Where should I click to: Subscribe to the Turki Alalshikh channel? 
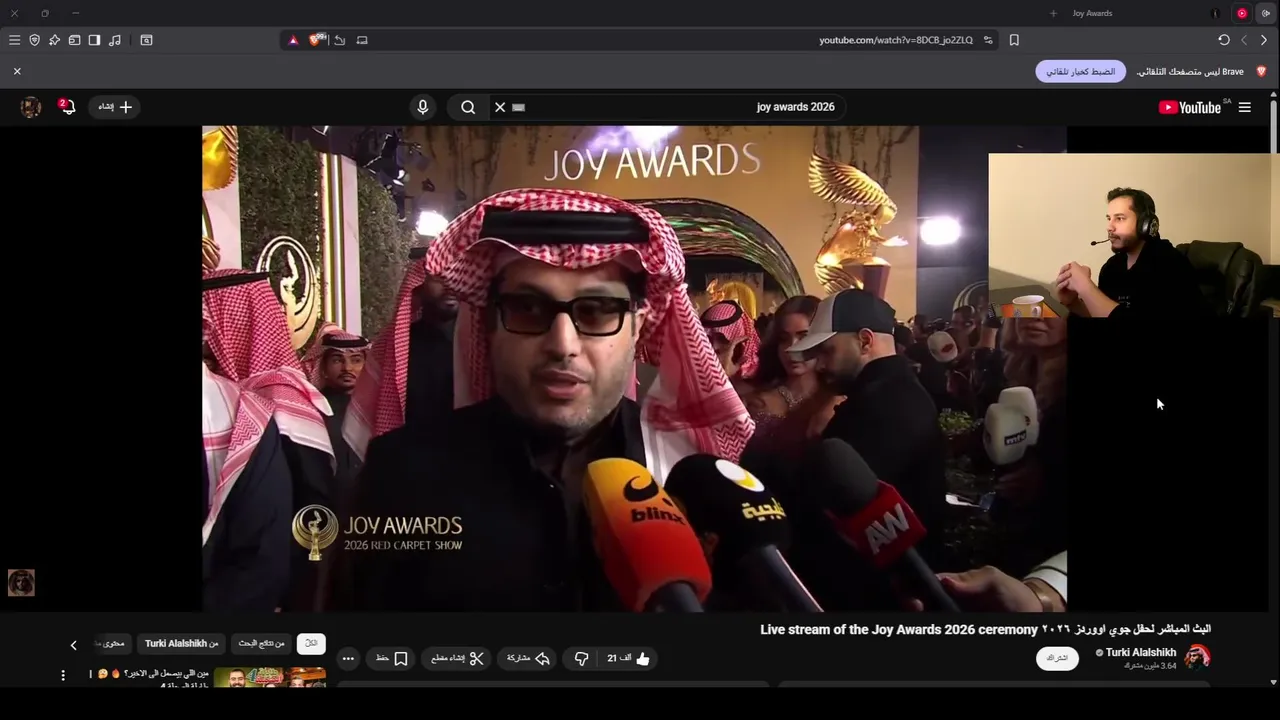point(1057,658)
